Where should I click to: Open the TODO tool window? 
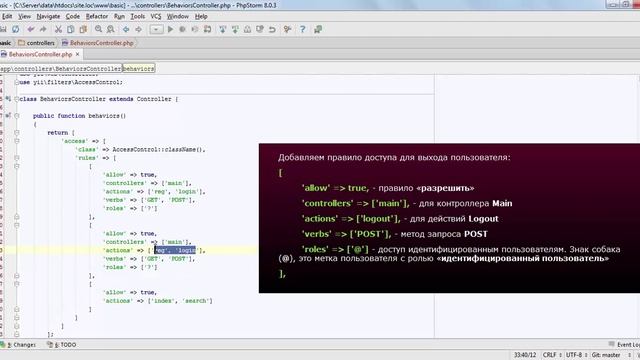click(62, 345)
